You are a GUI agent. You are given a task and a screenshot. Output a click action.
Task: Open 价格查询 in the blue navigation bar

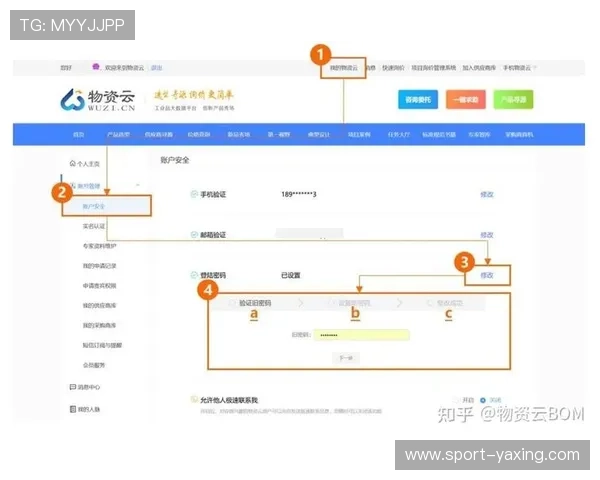click(199, 134)
